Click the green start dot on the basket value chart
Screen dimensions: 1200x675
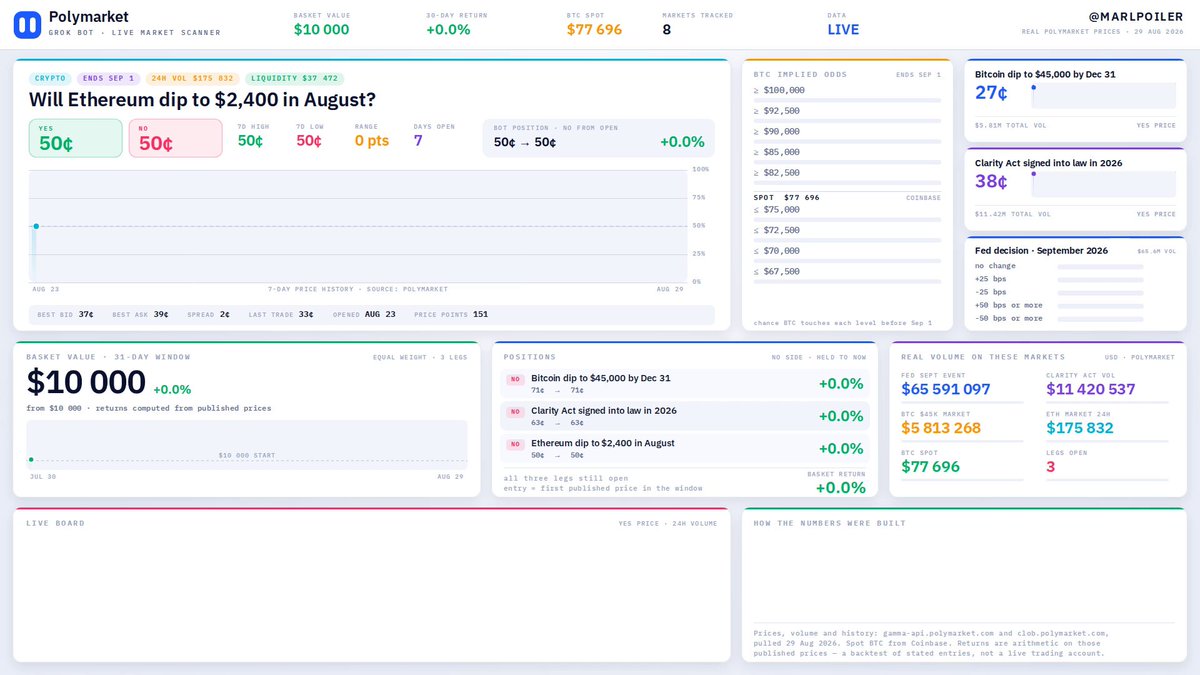[x=31, y=460]
